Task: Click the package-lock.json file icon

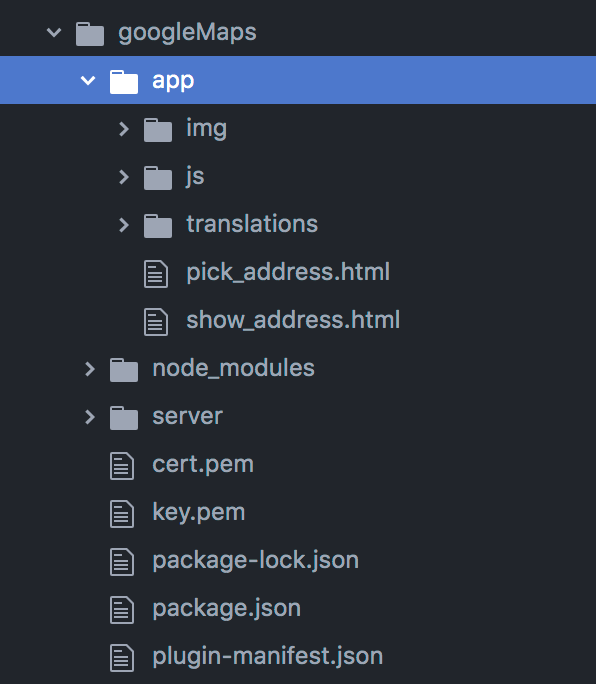Action: tap(122, 562)
